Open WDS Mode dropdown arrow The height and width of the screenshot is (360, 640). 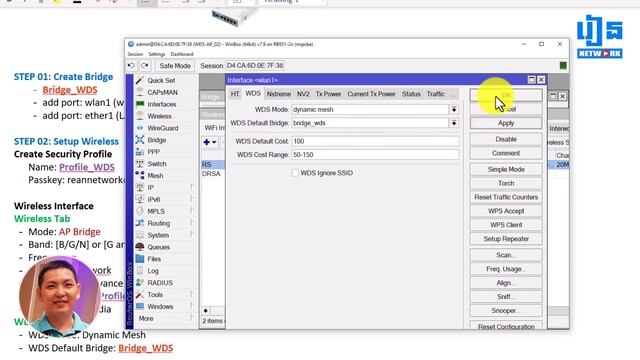click(x=454, y=109)
